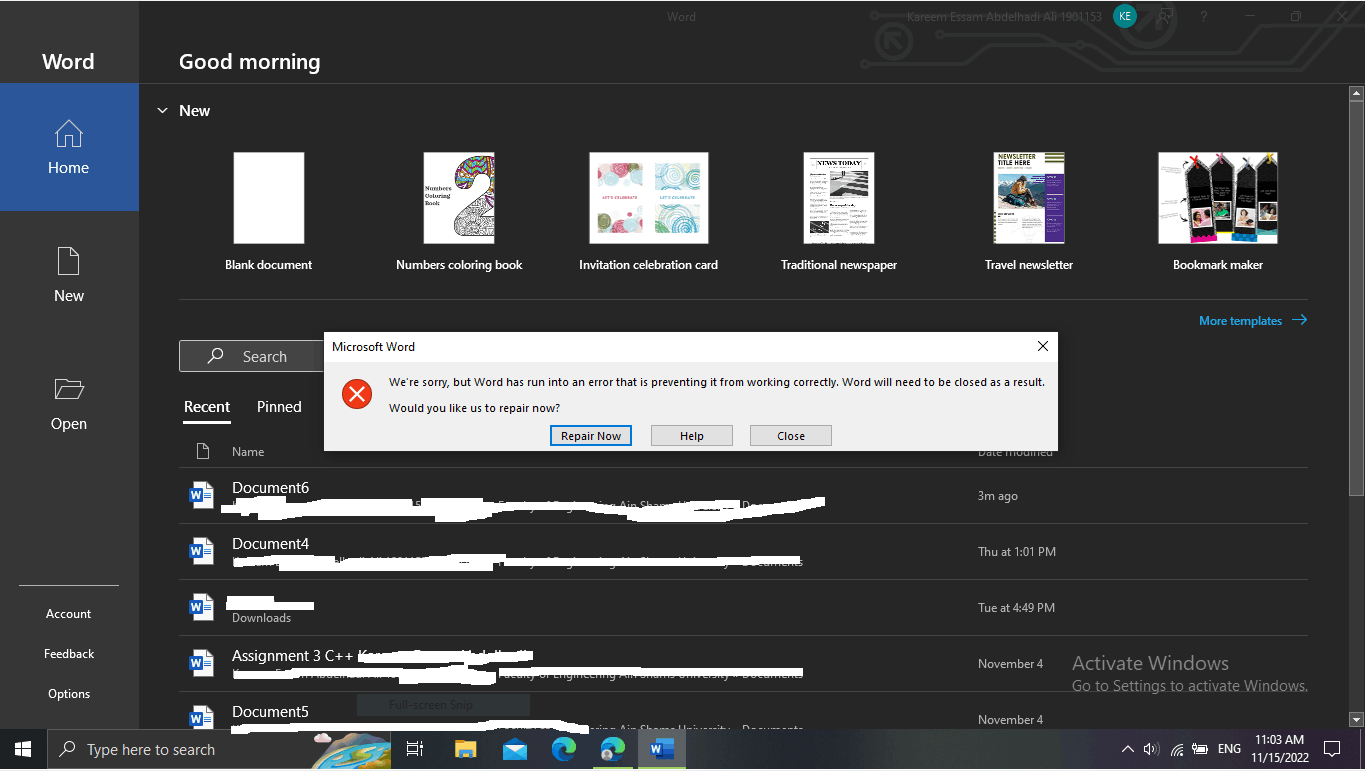Viewport: 1366px width, 771px height.
Task: Choose the Traditional newspaper template
Action: 839,211
